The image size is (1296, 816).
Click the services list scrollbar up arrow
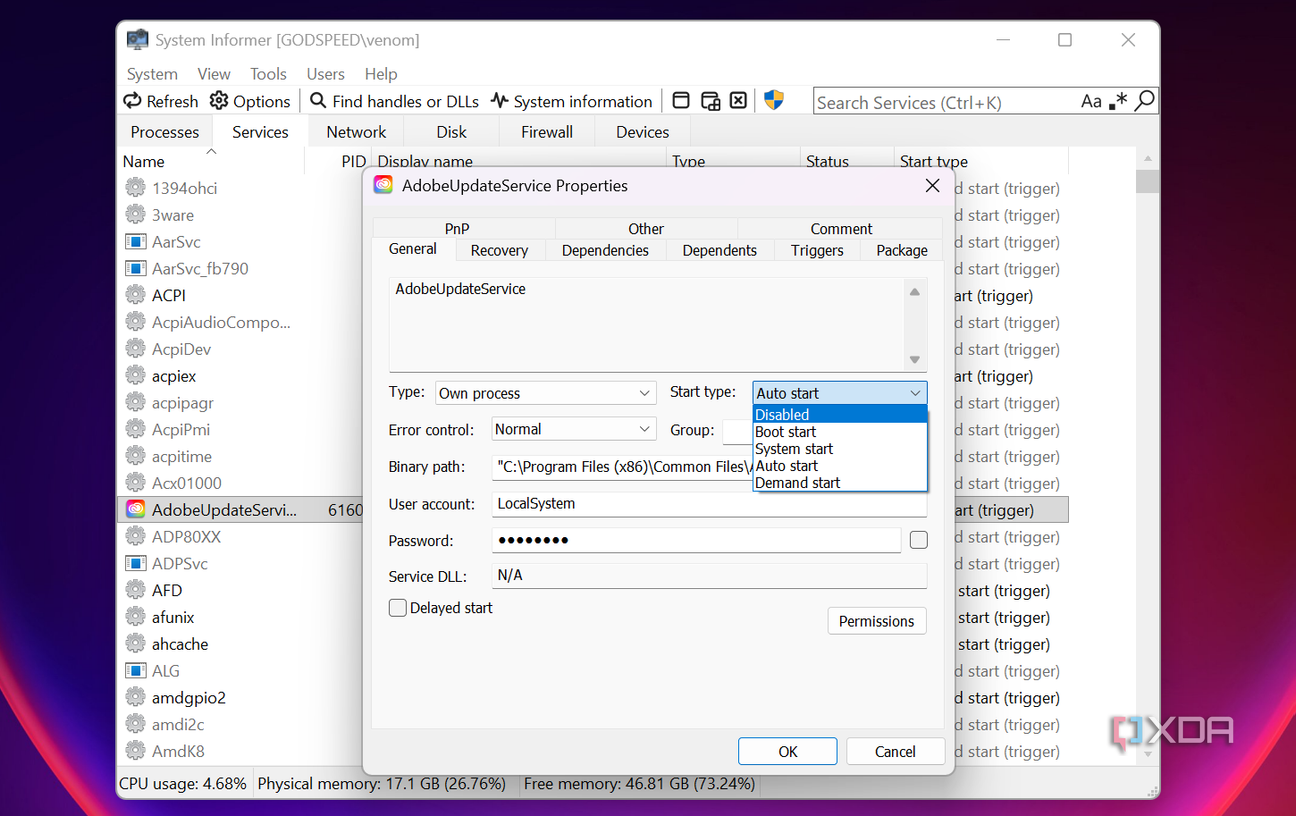pos(1147,159)
